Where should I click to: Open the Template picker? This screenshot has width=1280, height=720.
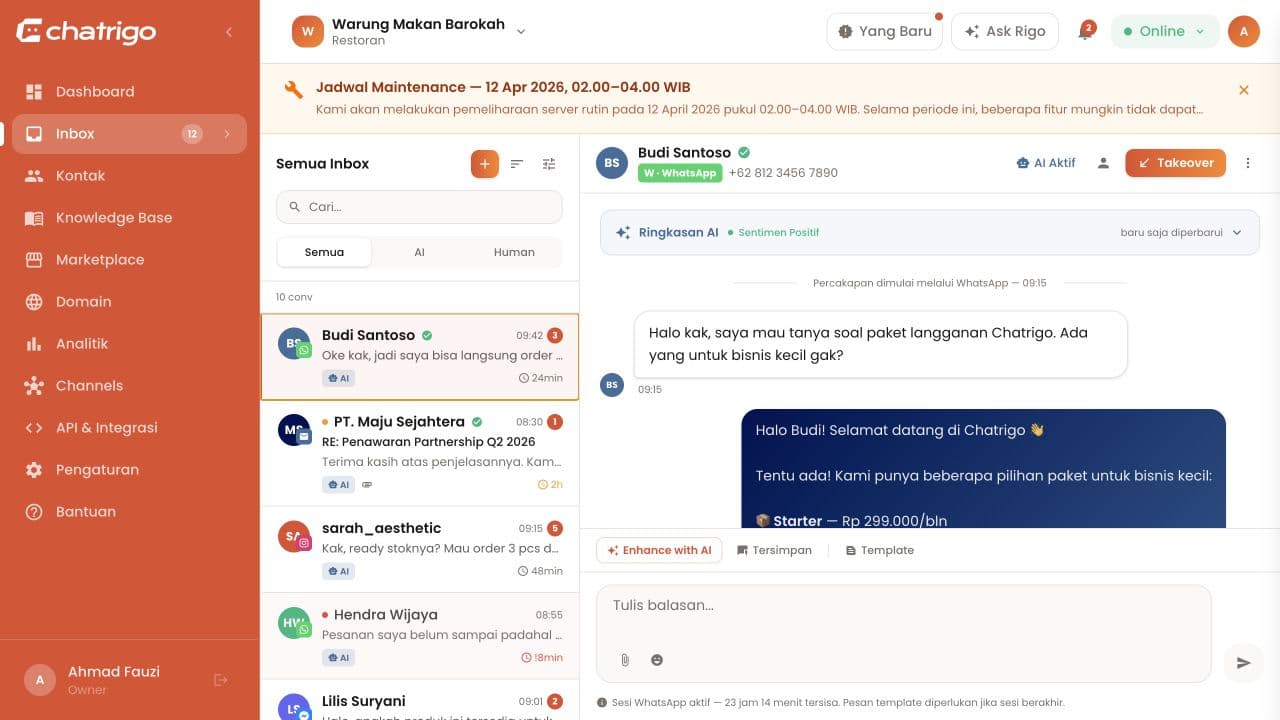(x=880, y=550)
